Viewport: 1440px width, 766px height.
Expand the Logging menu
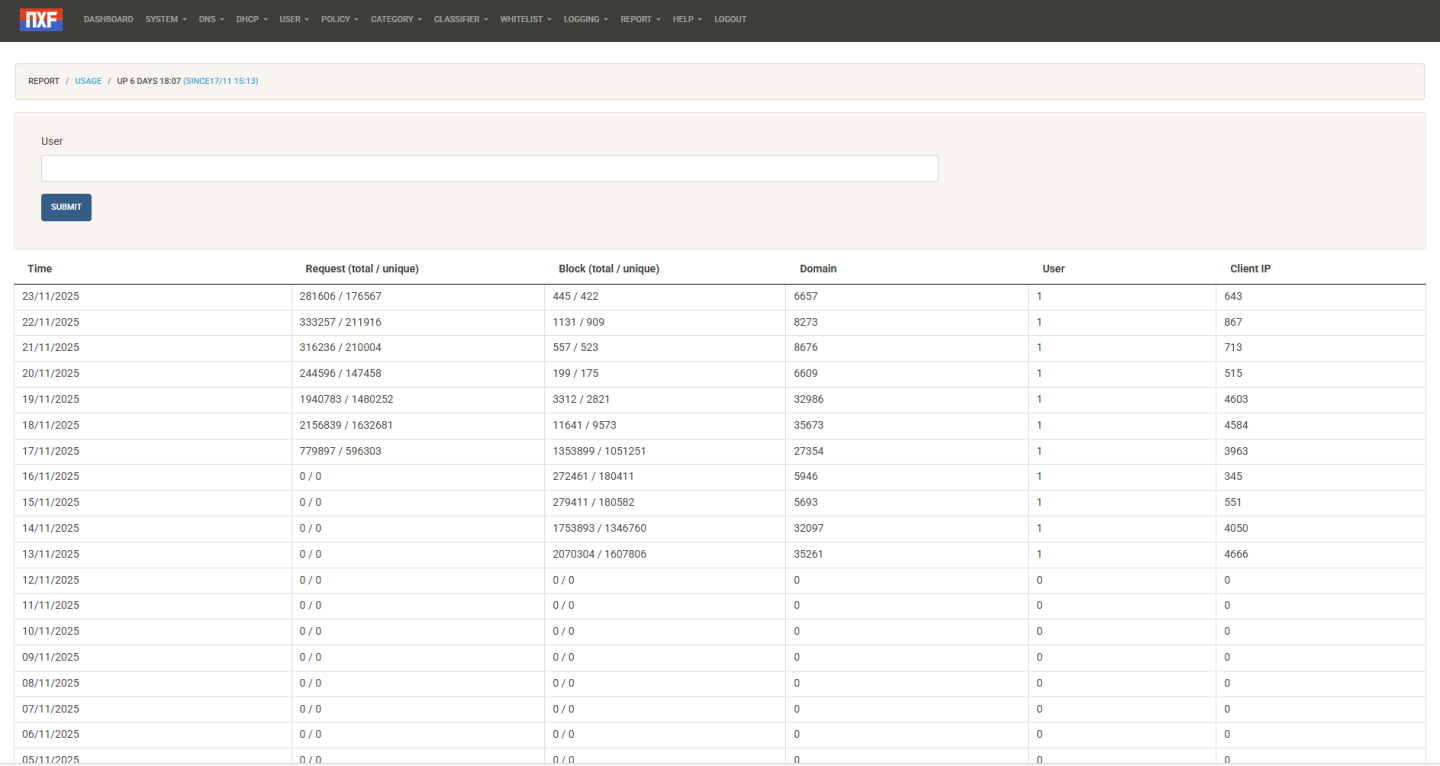coord(585,19)
